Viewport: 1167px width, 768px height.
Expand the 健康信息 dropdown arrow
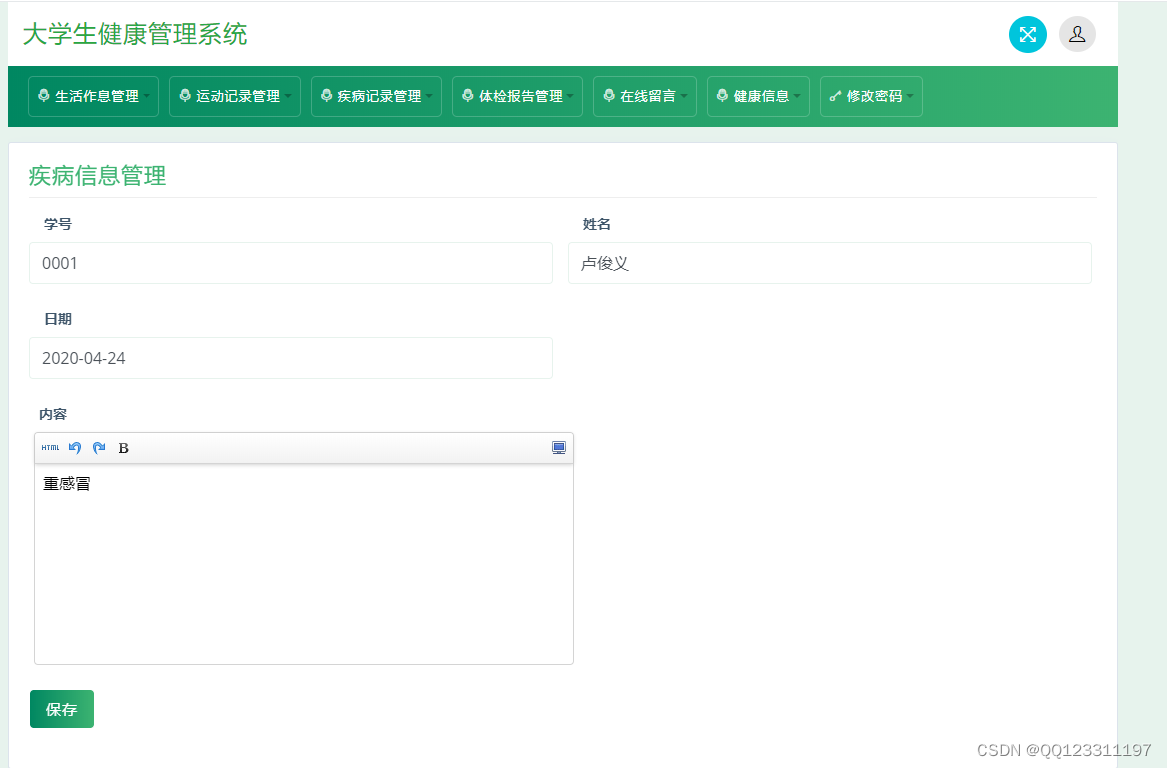click(x=797, y=96)
